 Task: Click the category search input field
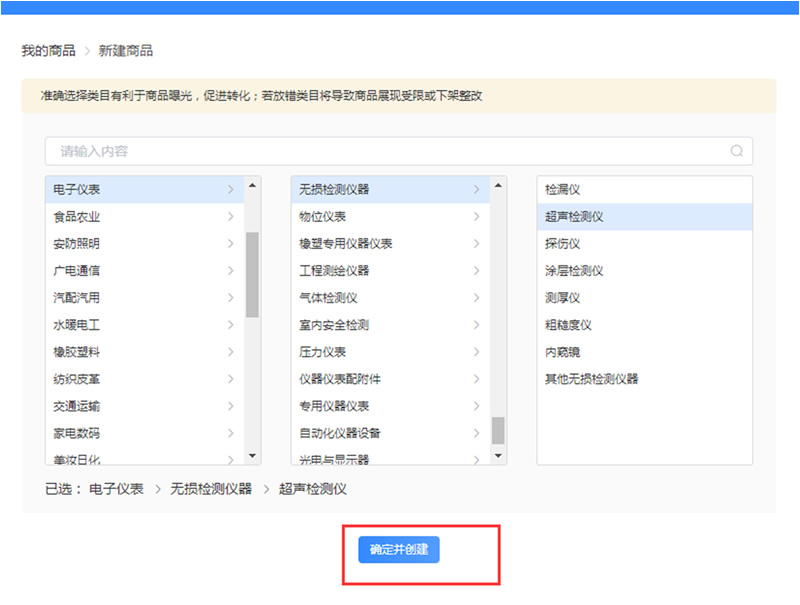coord(390,152)
